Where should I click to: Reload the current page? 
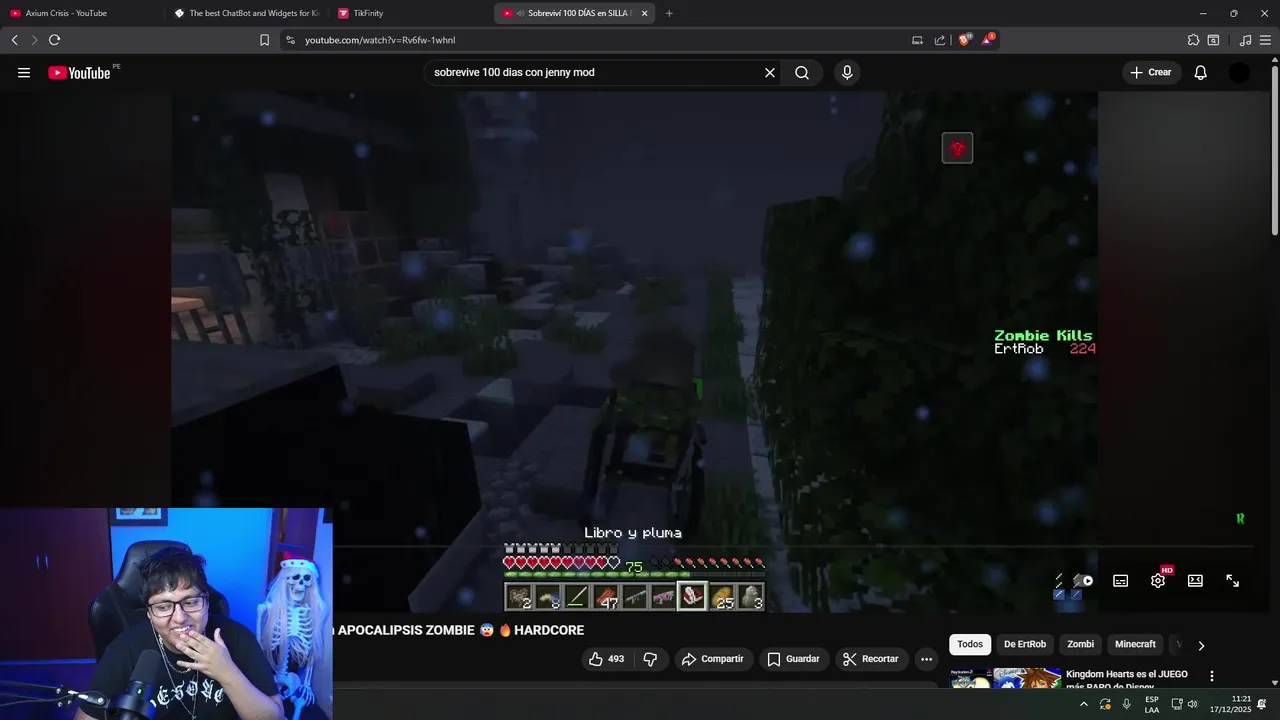(x=54, y=40)
